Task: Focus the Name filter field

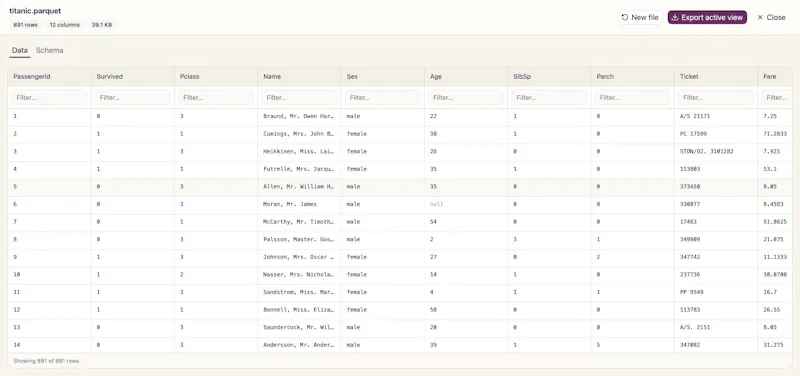Action: 299,97
